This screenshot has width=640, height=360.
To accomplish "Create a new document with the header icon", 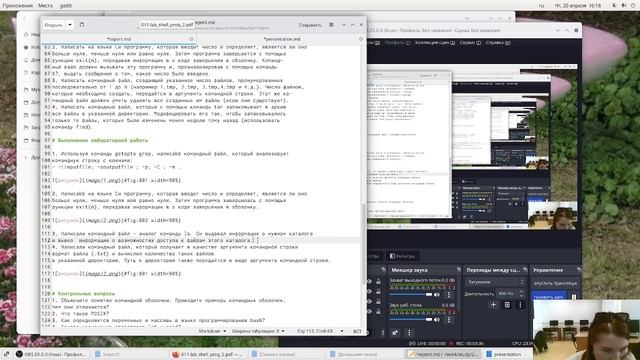I will point(82,25).
